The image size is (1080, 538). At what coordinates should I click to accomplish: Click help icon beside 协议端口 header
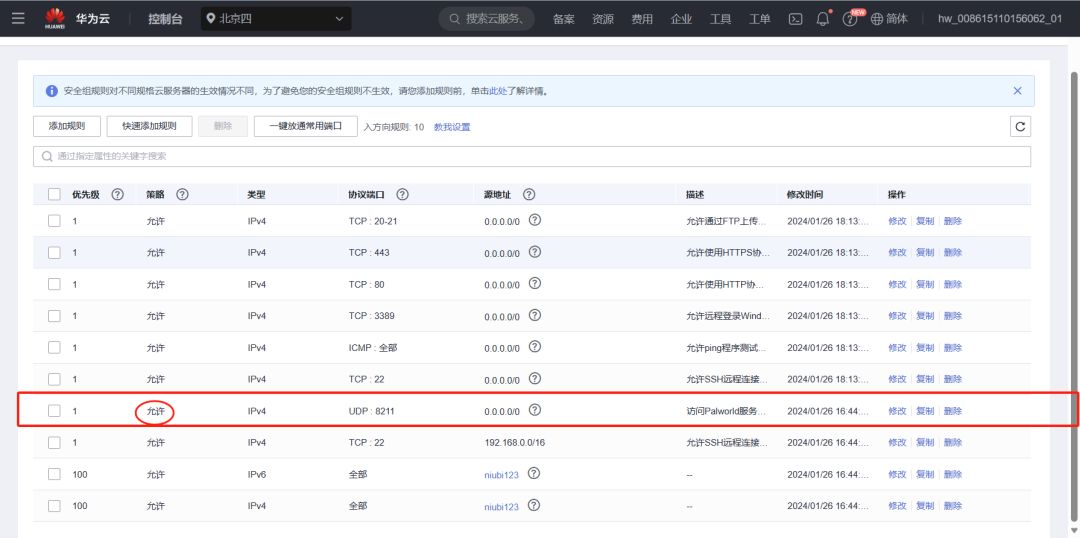pyautogui.click(x=402, y=194)
